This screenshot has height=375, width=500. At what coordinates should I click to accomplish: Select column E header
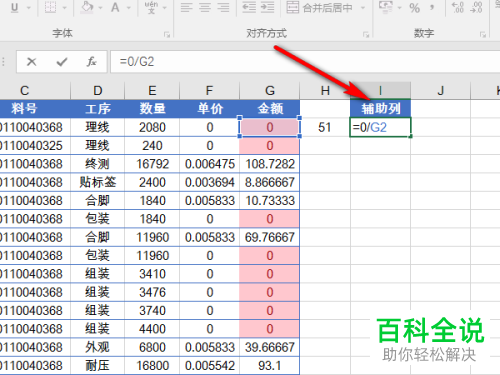152,90
